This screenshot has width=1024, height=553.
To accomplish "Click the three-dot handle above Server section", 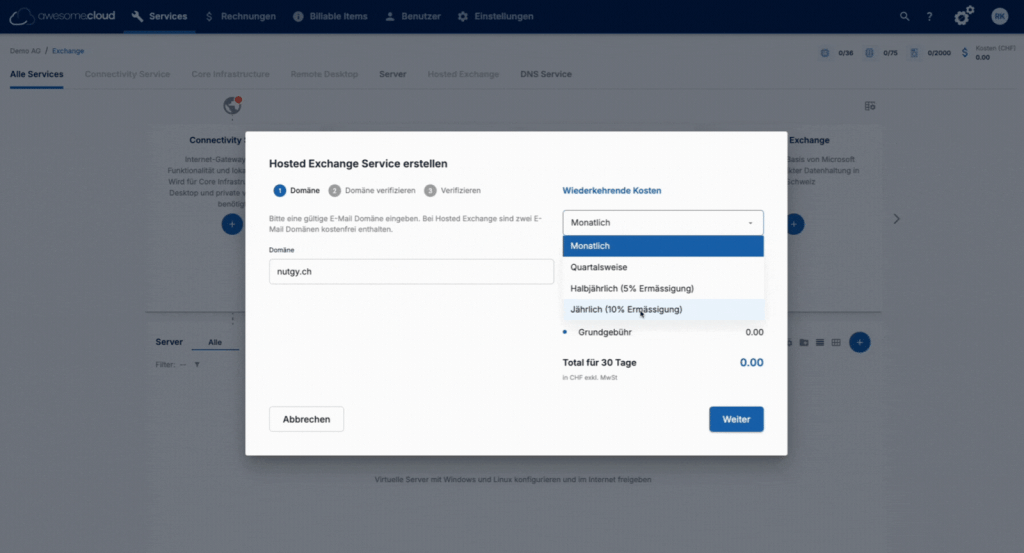I will pyautogui.click(x=232, y=320).
